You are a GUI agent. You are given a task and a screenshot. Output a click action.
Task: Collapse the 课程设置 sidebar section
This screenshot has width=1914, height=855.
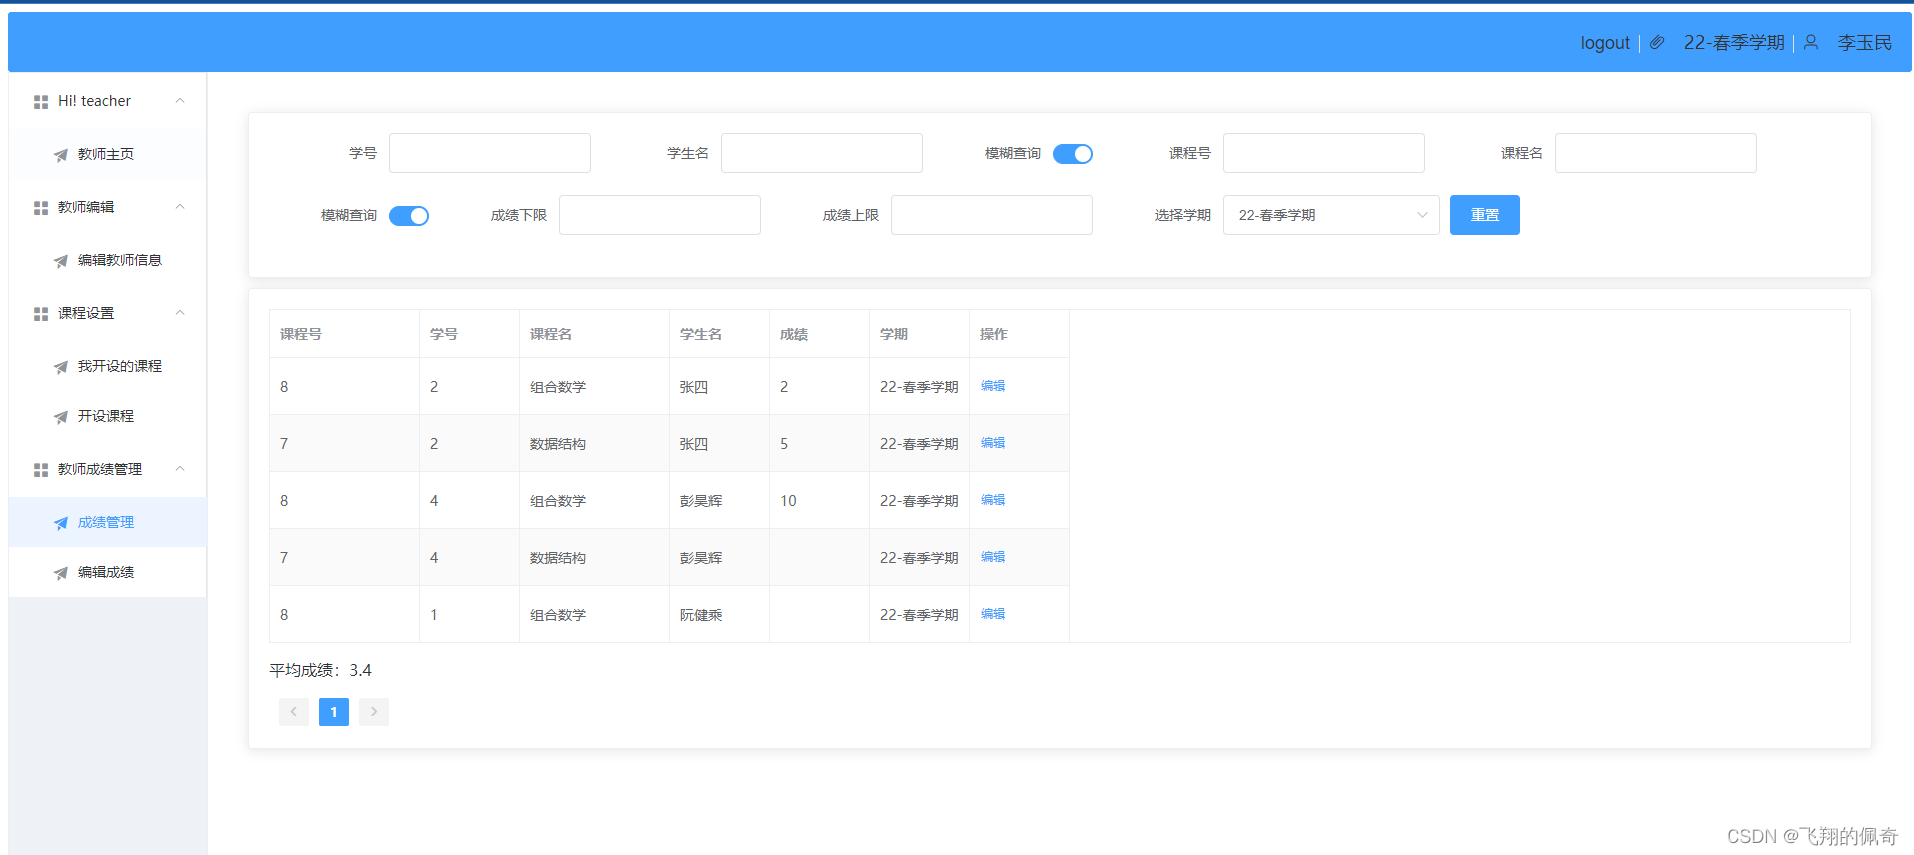pos(180,313)
